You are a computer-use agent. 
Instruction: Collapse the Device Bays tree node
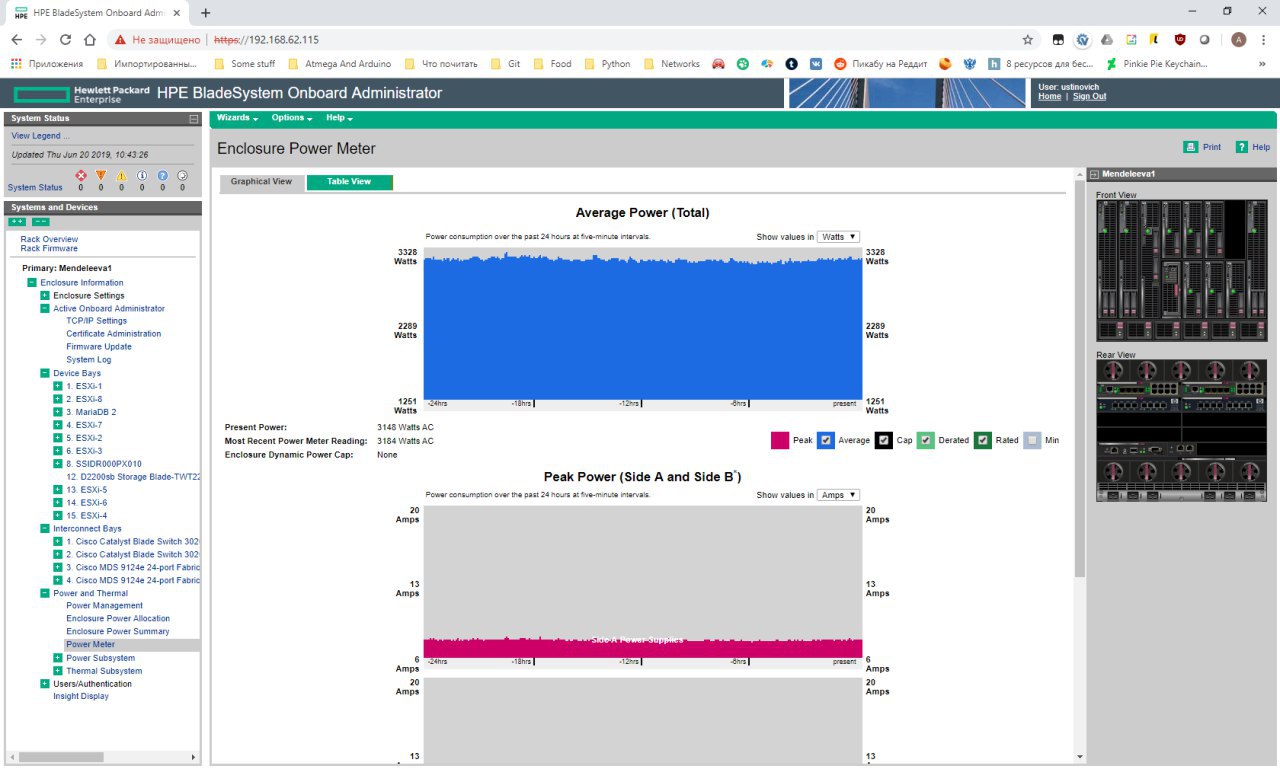(45, 373)
